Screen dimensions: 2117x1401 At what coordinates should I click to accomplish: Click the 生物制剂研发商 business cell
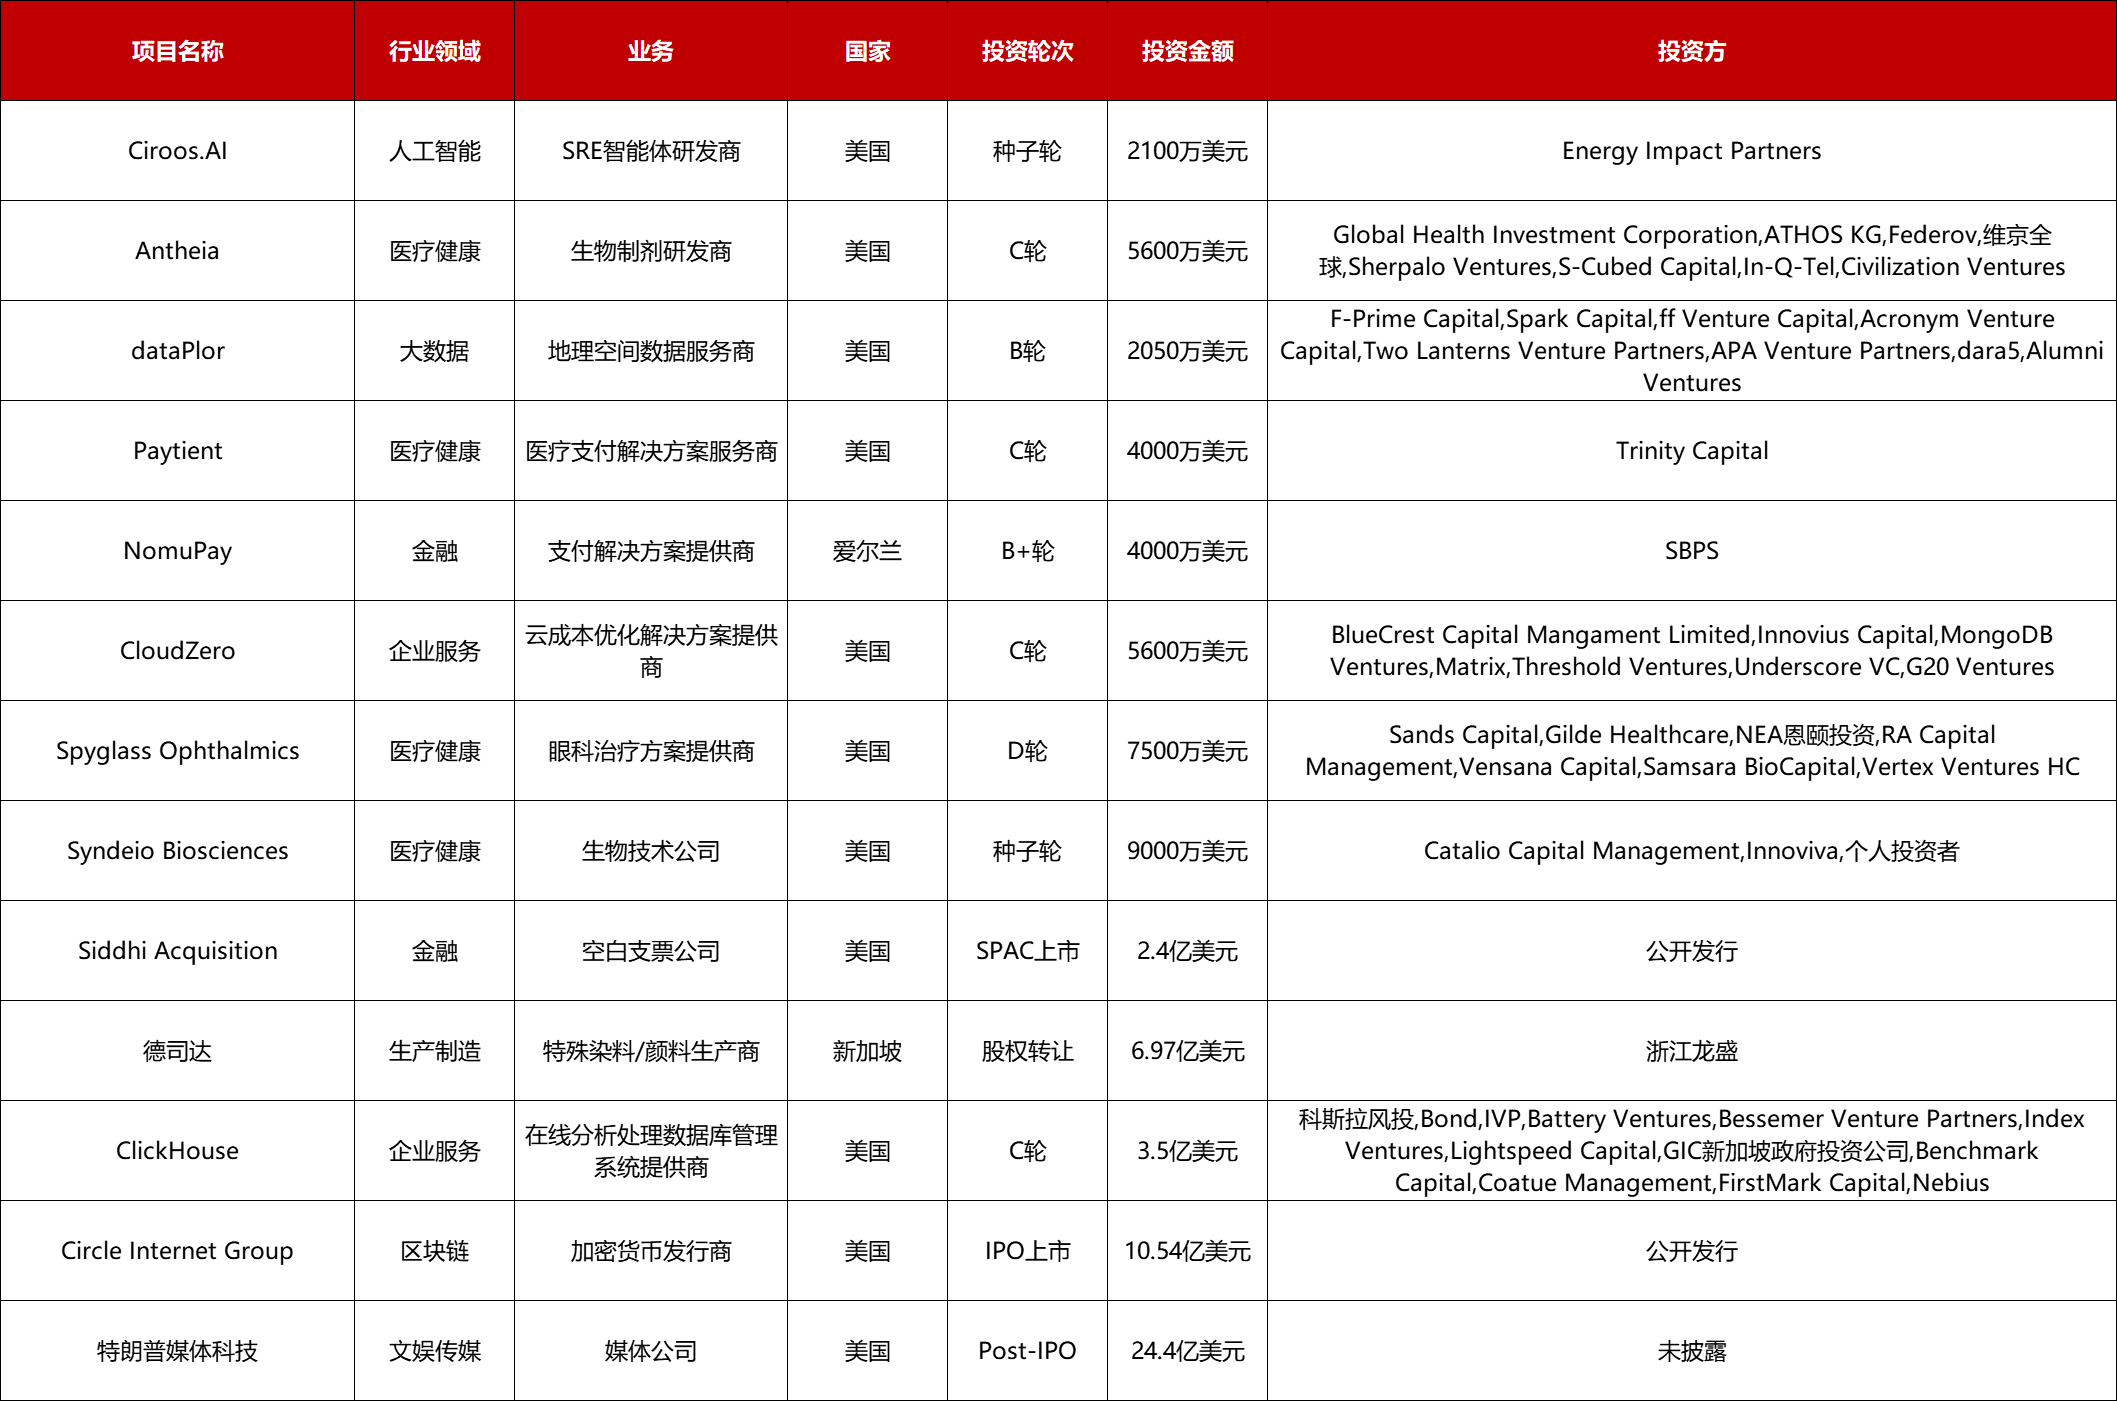(651, 251)
